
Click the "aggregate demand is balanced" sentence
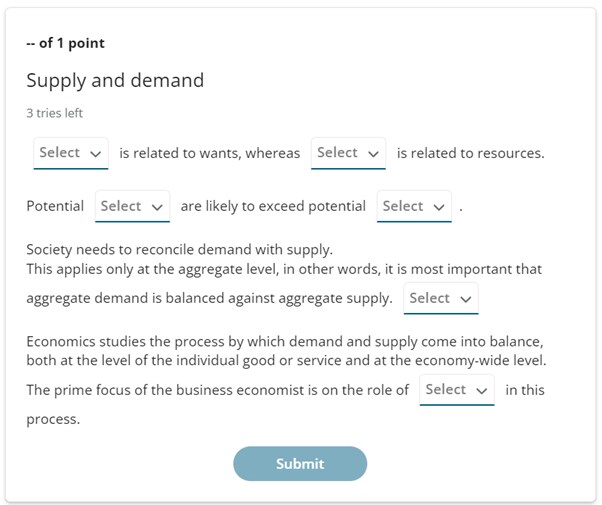208,298
